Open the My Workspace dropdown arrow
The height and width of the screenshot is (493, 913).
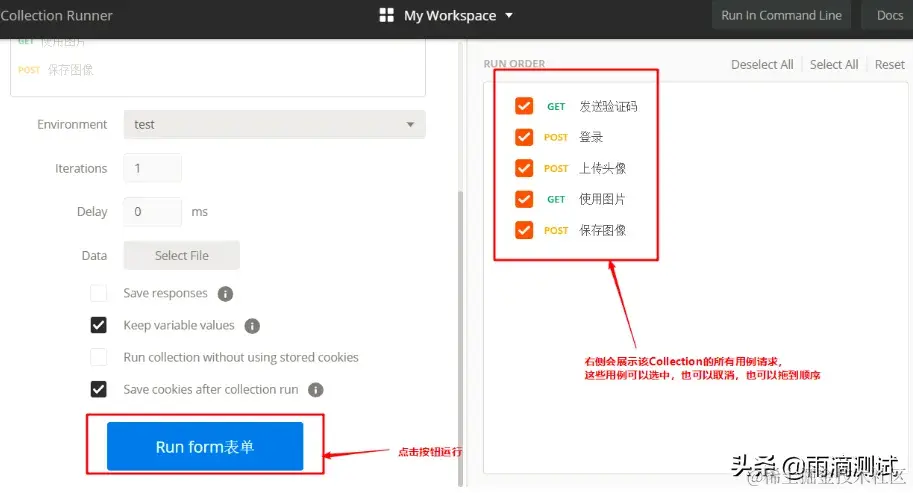(x=509, y=16)
